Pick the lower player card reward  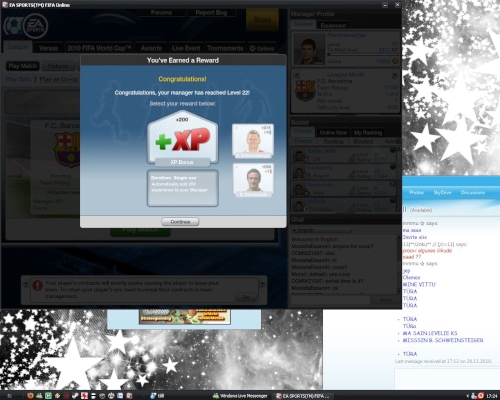[x=253, y=180]
